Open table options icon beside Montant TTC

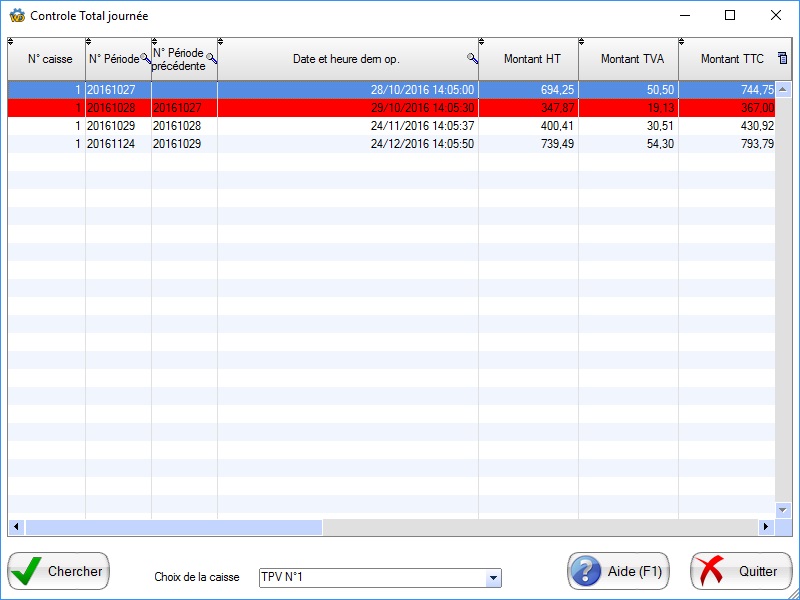pos(783,59)
